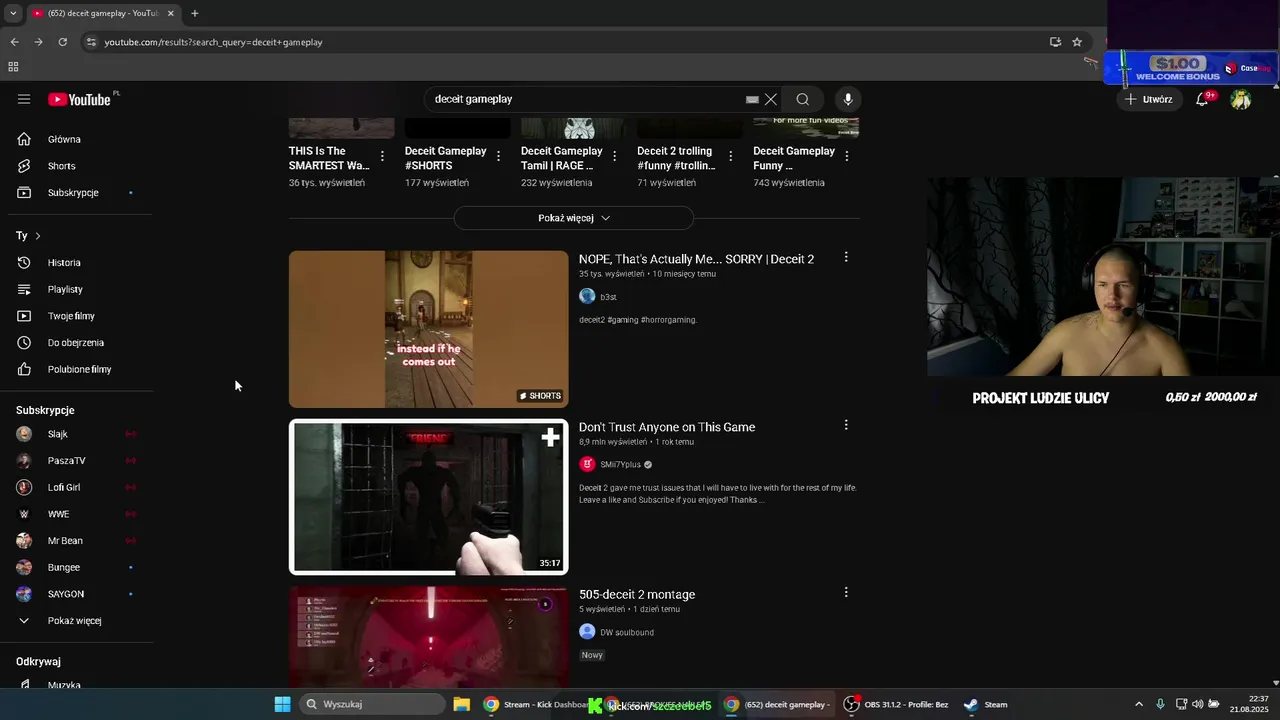Switch to OBS 31.1.2 in taskbar
Screen dimensions: 1280x720
pyautogui.click(x=897, y=704)
